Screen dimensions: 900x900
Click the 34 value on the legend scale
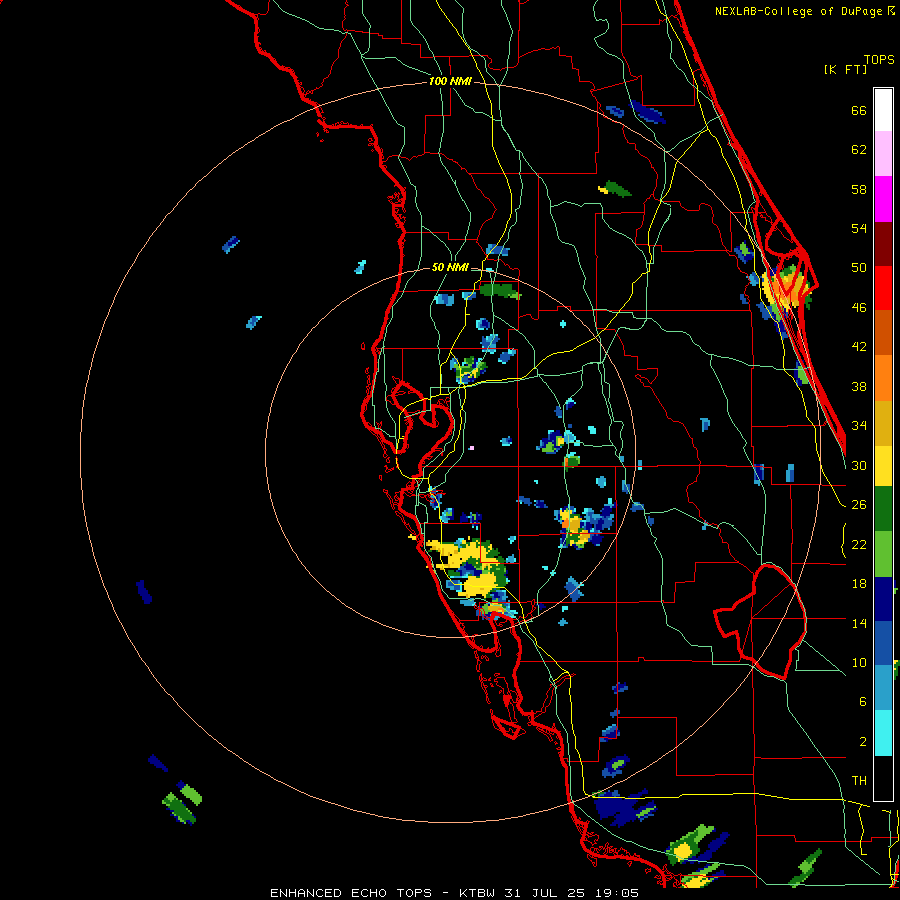tap(859, 425)
